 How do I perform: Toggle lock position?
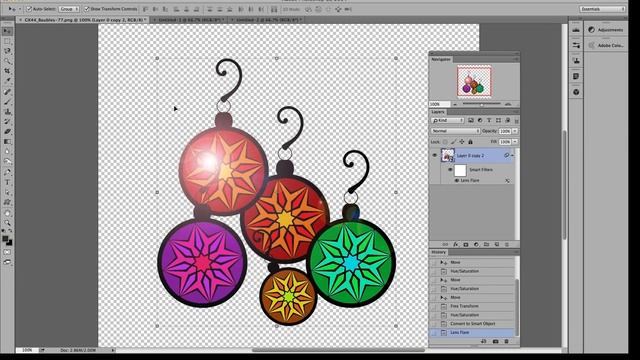[462, 142]
